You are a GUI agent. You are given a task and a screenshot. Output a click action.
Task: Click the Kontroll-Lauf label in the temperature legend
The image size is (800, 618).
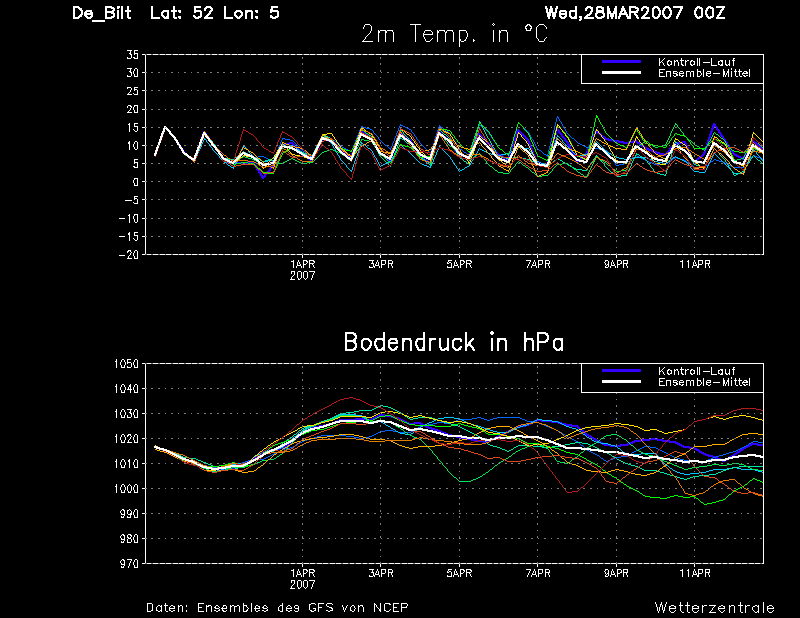click(696, 62)
